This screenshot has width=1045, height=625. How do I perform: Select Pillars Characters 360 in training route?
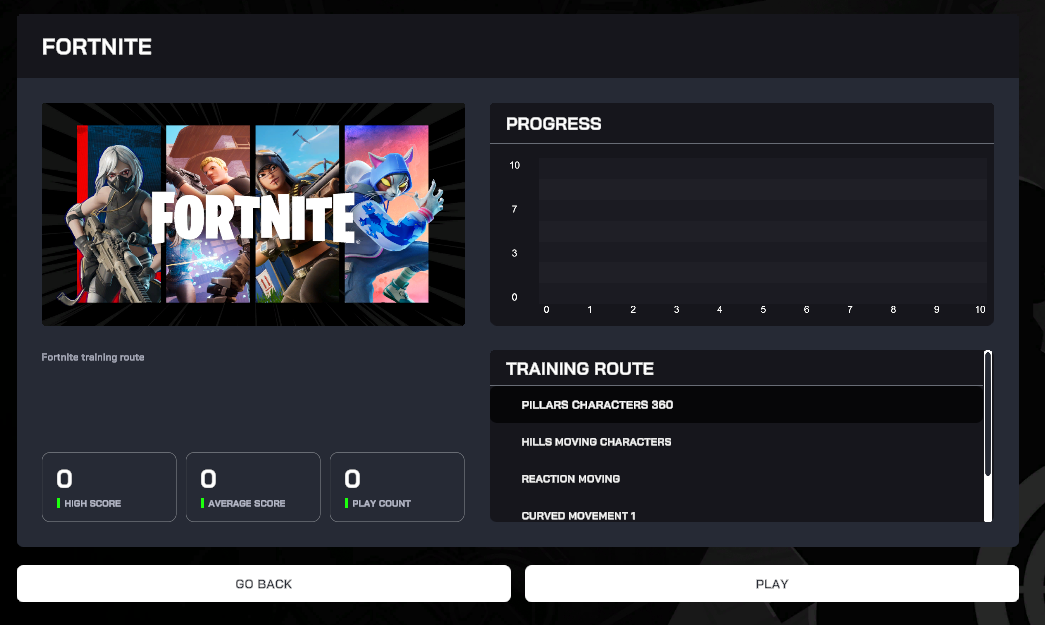coord(736,404)
